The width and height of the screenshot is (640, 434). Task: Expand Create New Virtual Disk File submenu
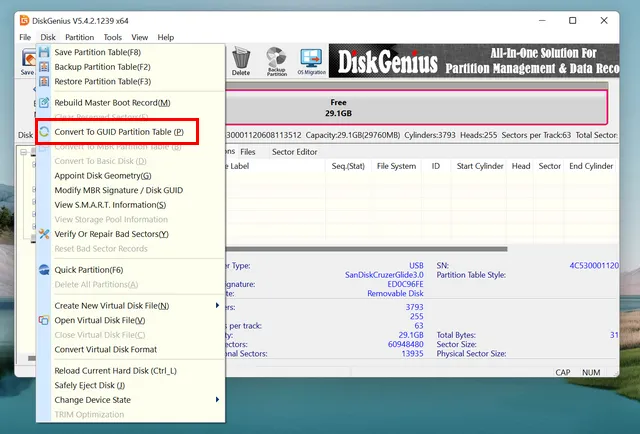coord(131,305)
